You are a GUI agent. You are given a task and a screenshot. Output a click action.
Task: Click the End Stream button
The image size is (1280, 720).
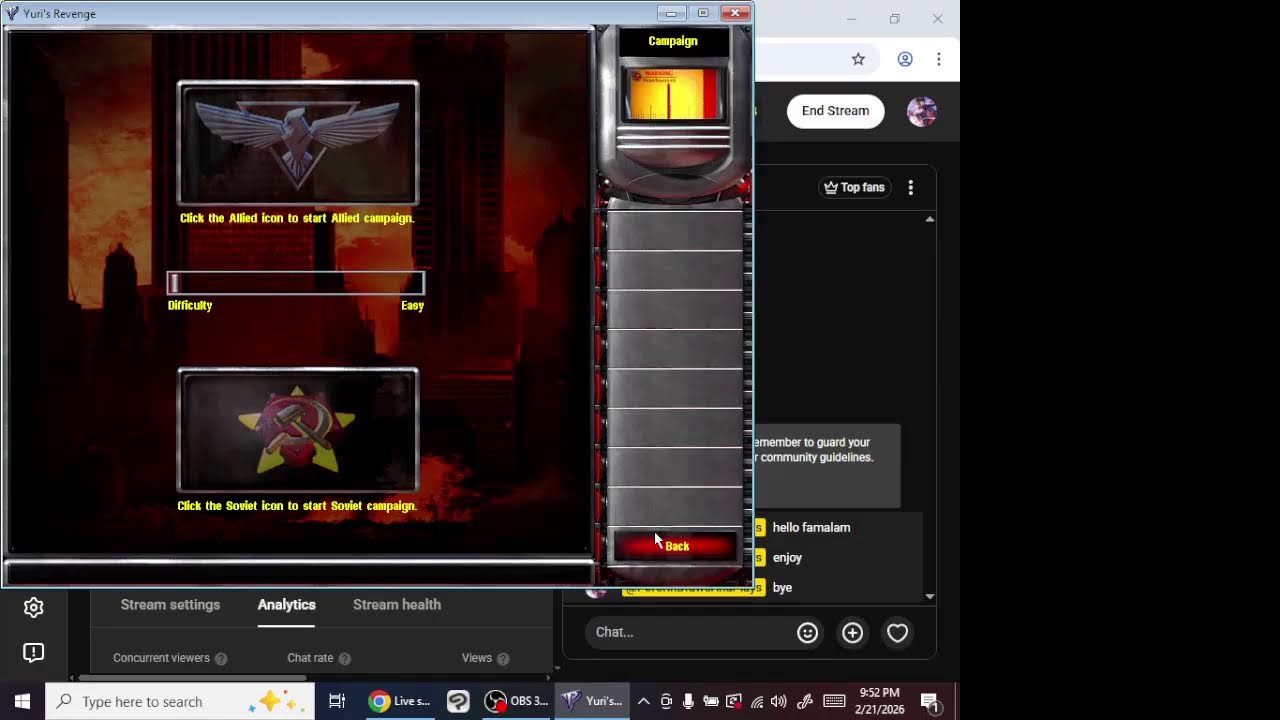point(835,111)
